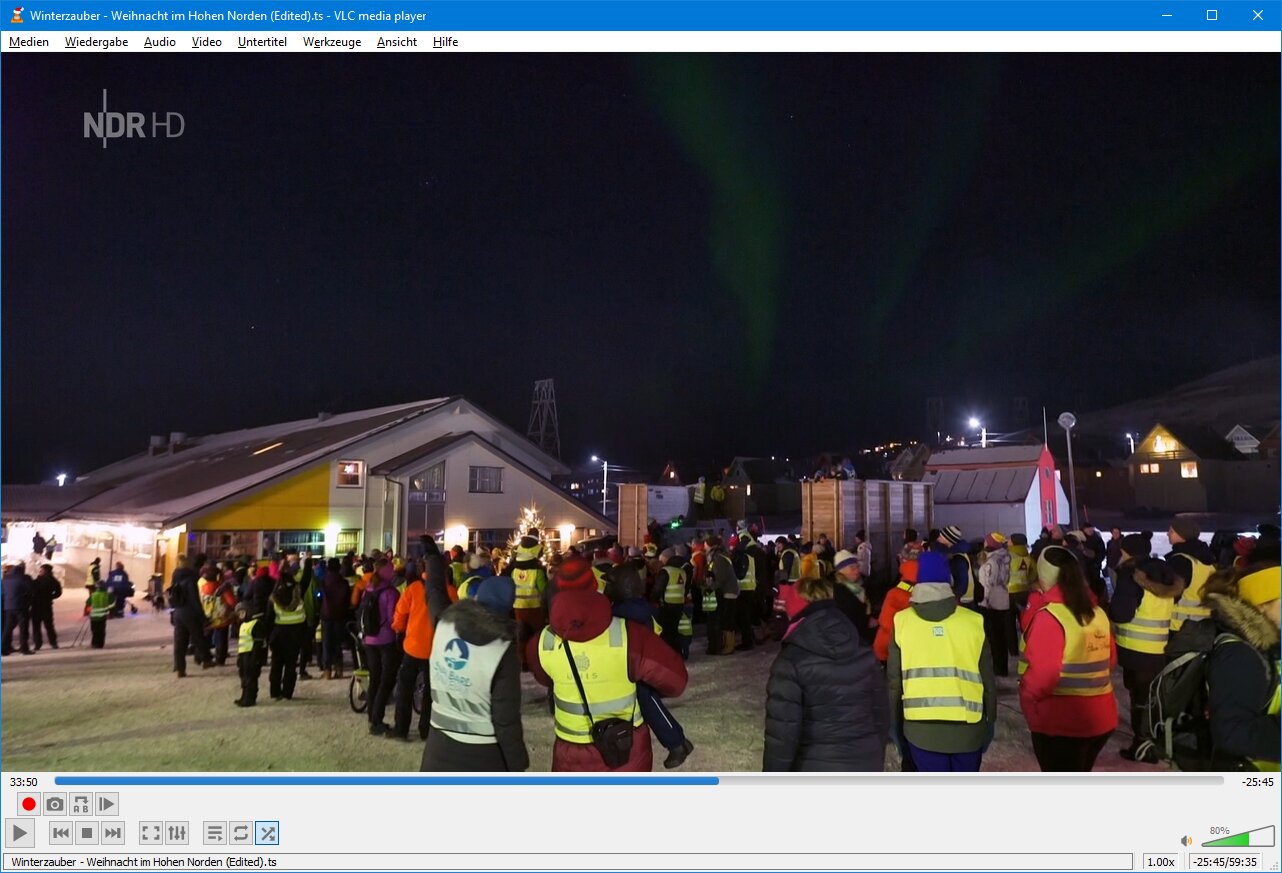The image size is (1282, 873).
Task: Toggle the loop repeat mode
Action: click(x=241, y=833)
